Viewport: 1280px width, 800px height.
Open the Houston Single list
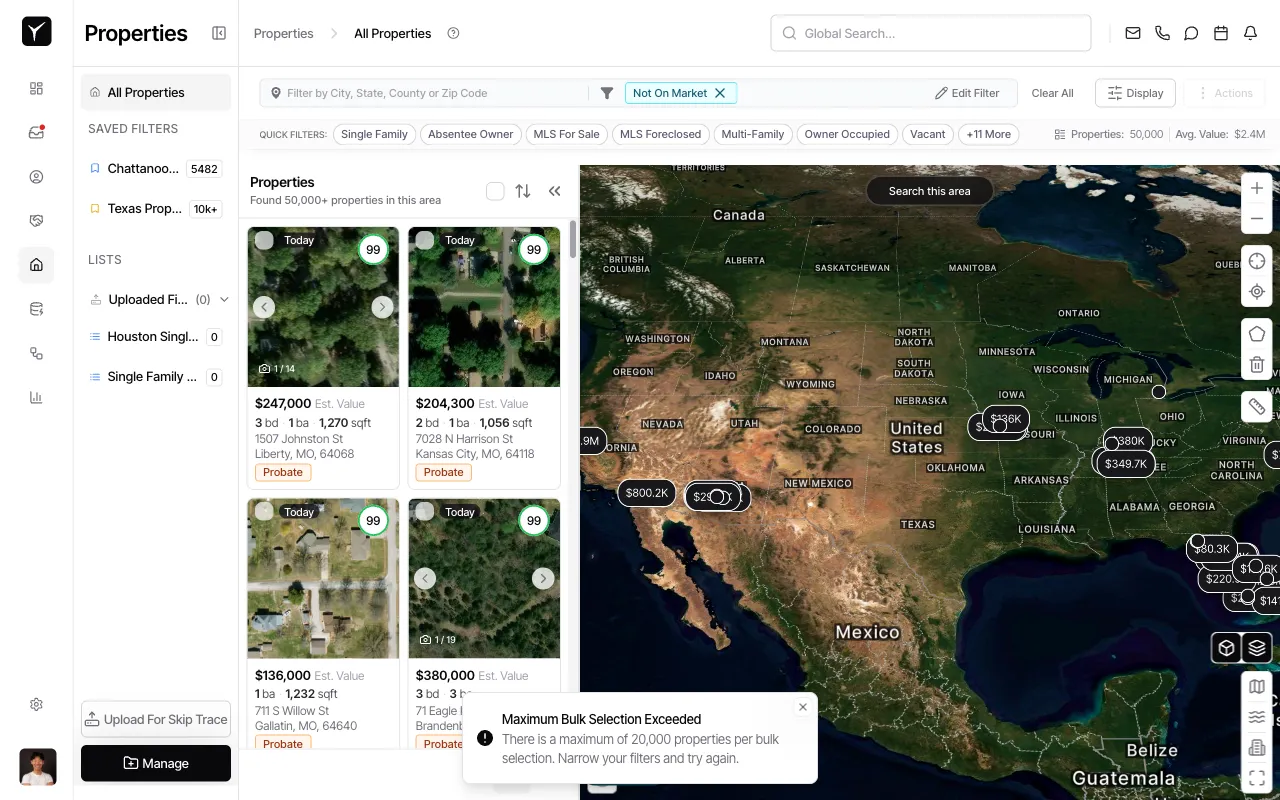pyautogui.click(x=156, y=337)
